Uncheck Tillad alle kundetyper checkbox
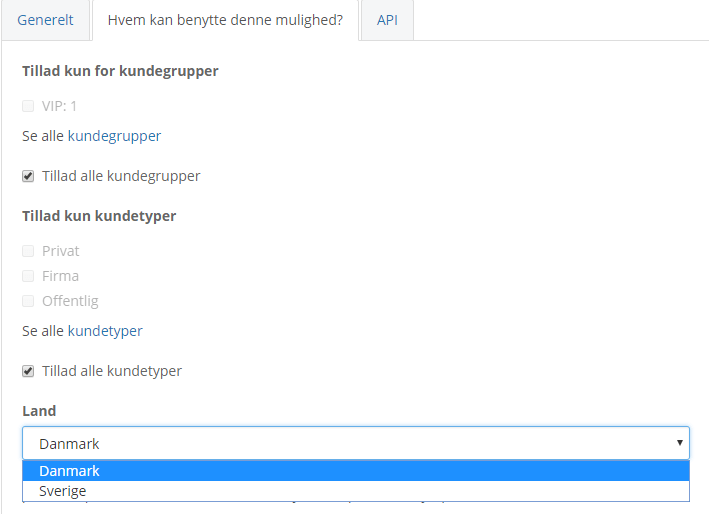Screen dimensions: 709x514 [28, 371]
